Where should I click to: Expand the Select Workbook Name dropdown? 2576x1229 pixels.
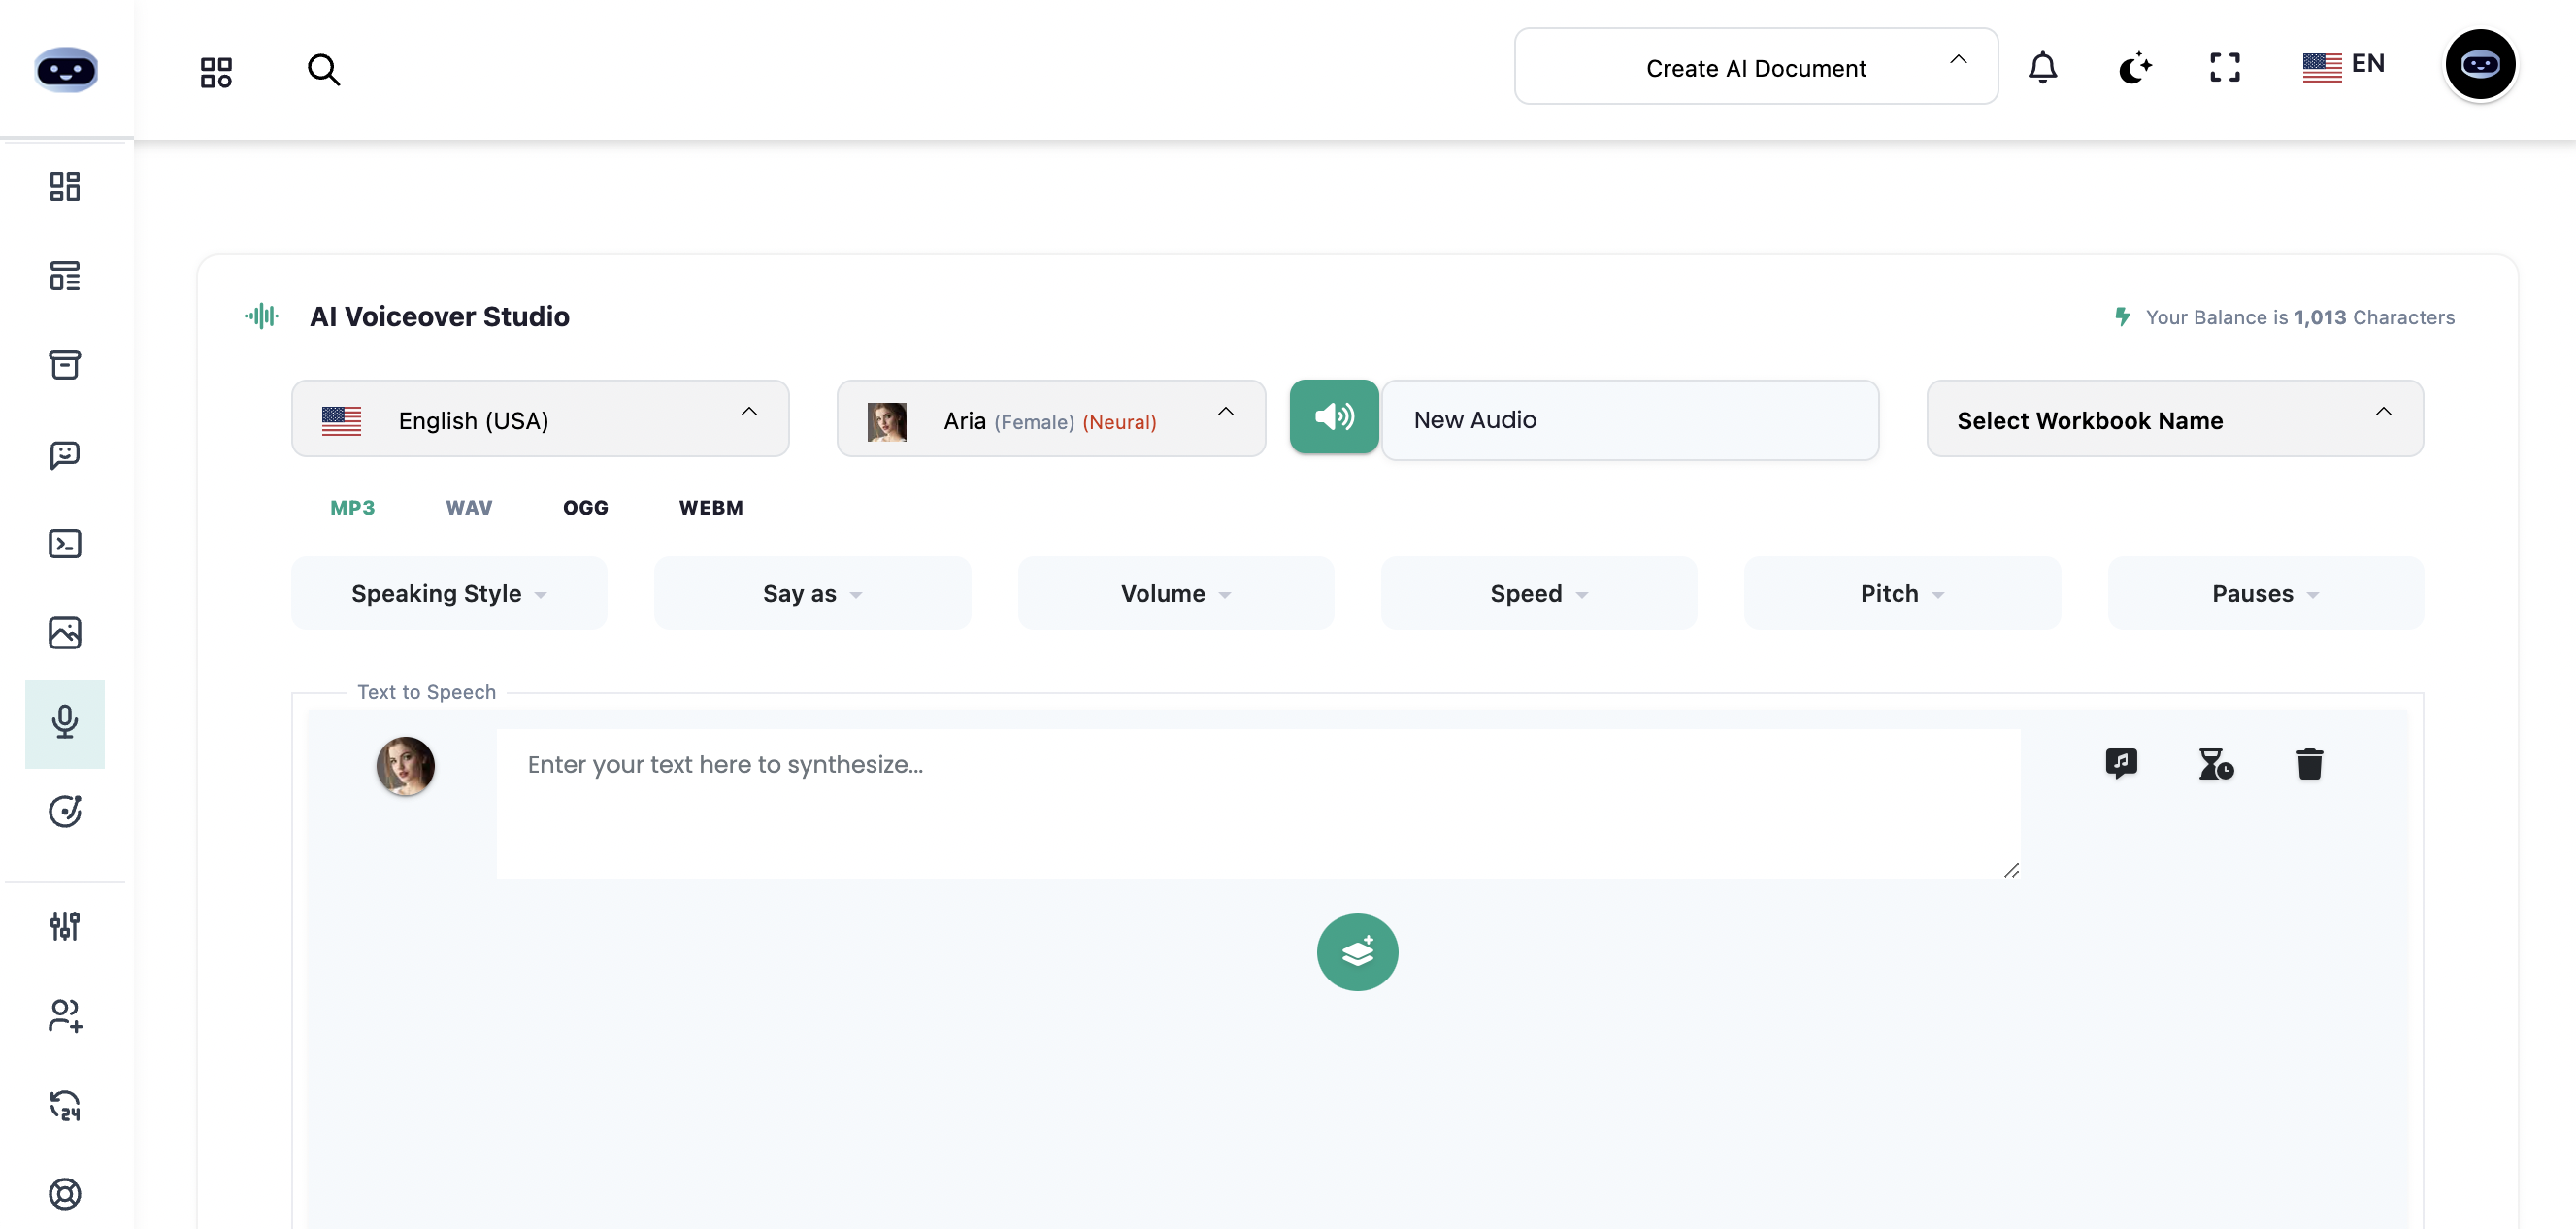point(2175,419)
